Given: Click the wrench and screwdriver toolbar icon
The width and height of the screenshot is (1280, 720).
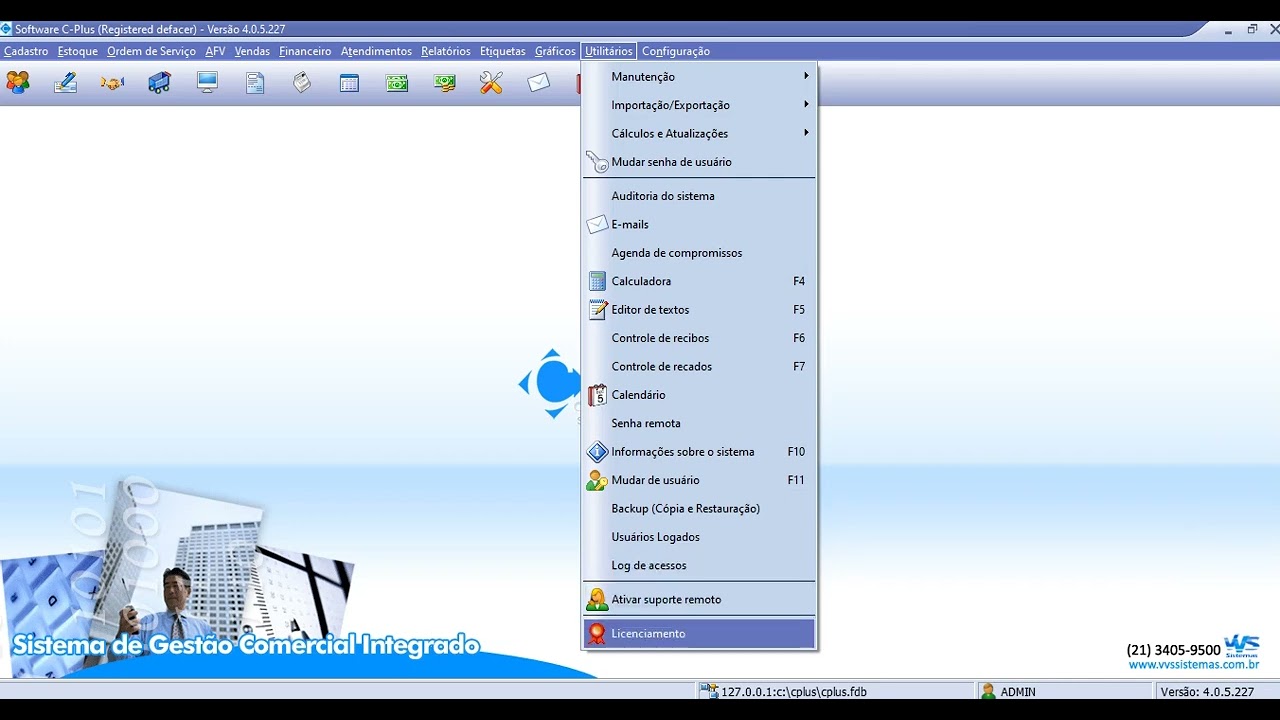Looking at the screenshot, I should [491, 82].
